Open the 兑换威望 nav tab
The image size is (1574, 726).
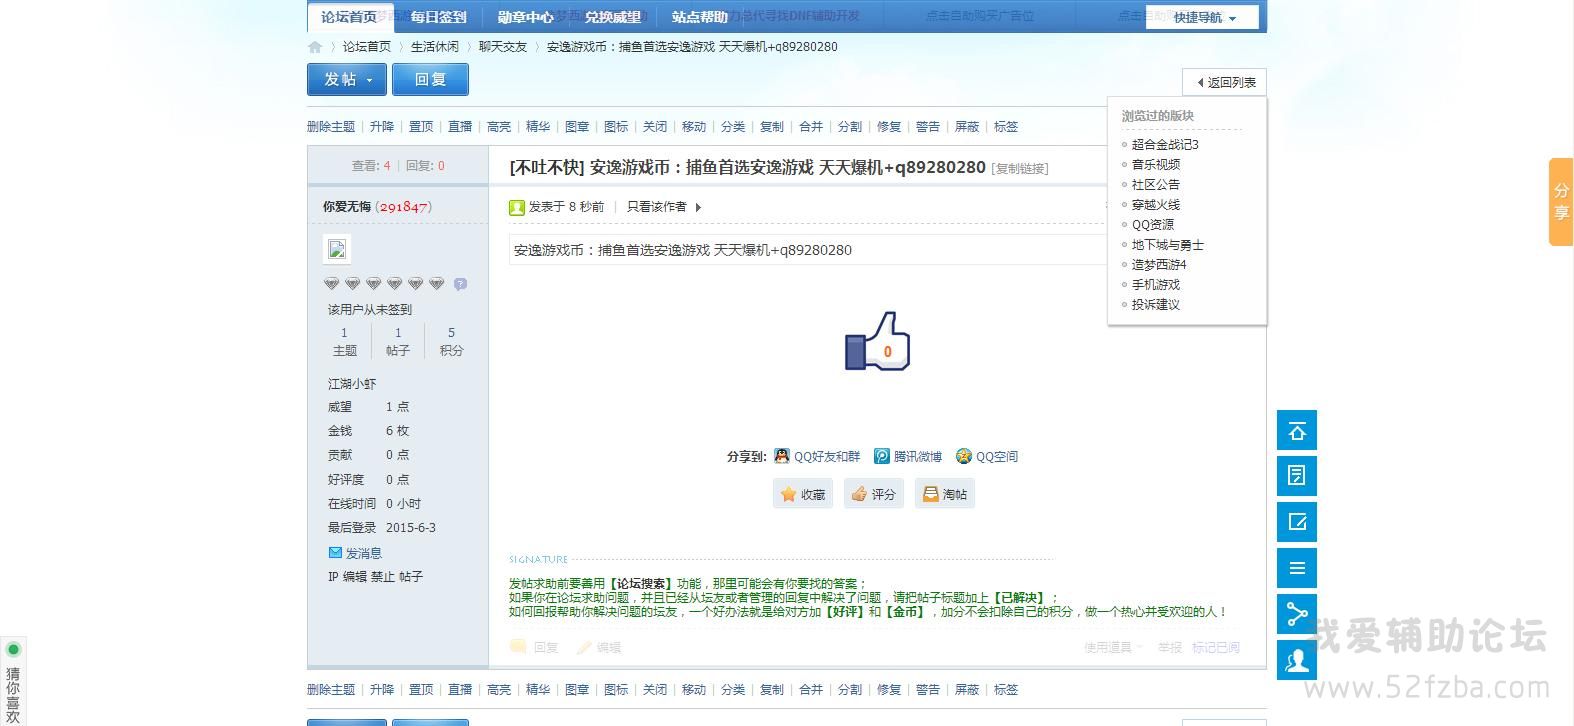[613, 17]
